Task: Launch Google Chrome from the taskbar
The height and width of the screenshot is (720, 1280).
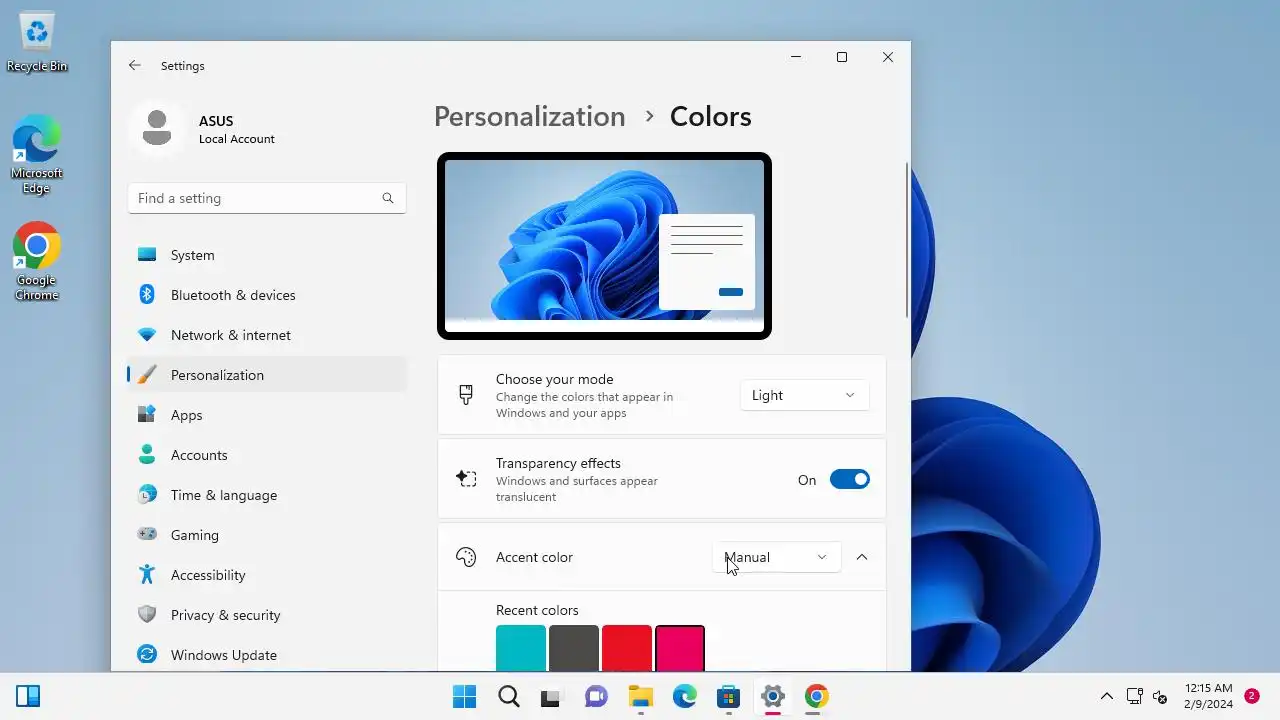Action: 816,696
